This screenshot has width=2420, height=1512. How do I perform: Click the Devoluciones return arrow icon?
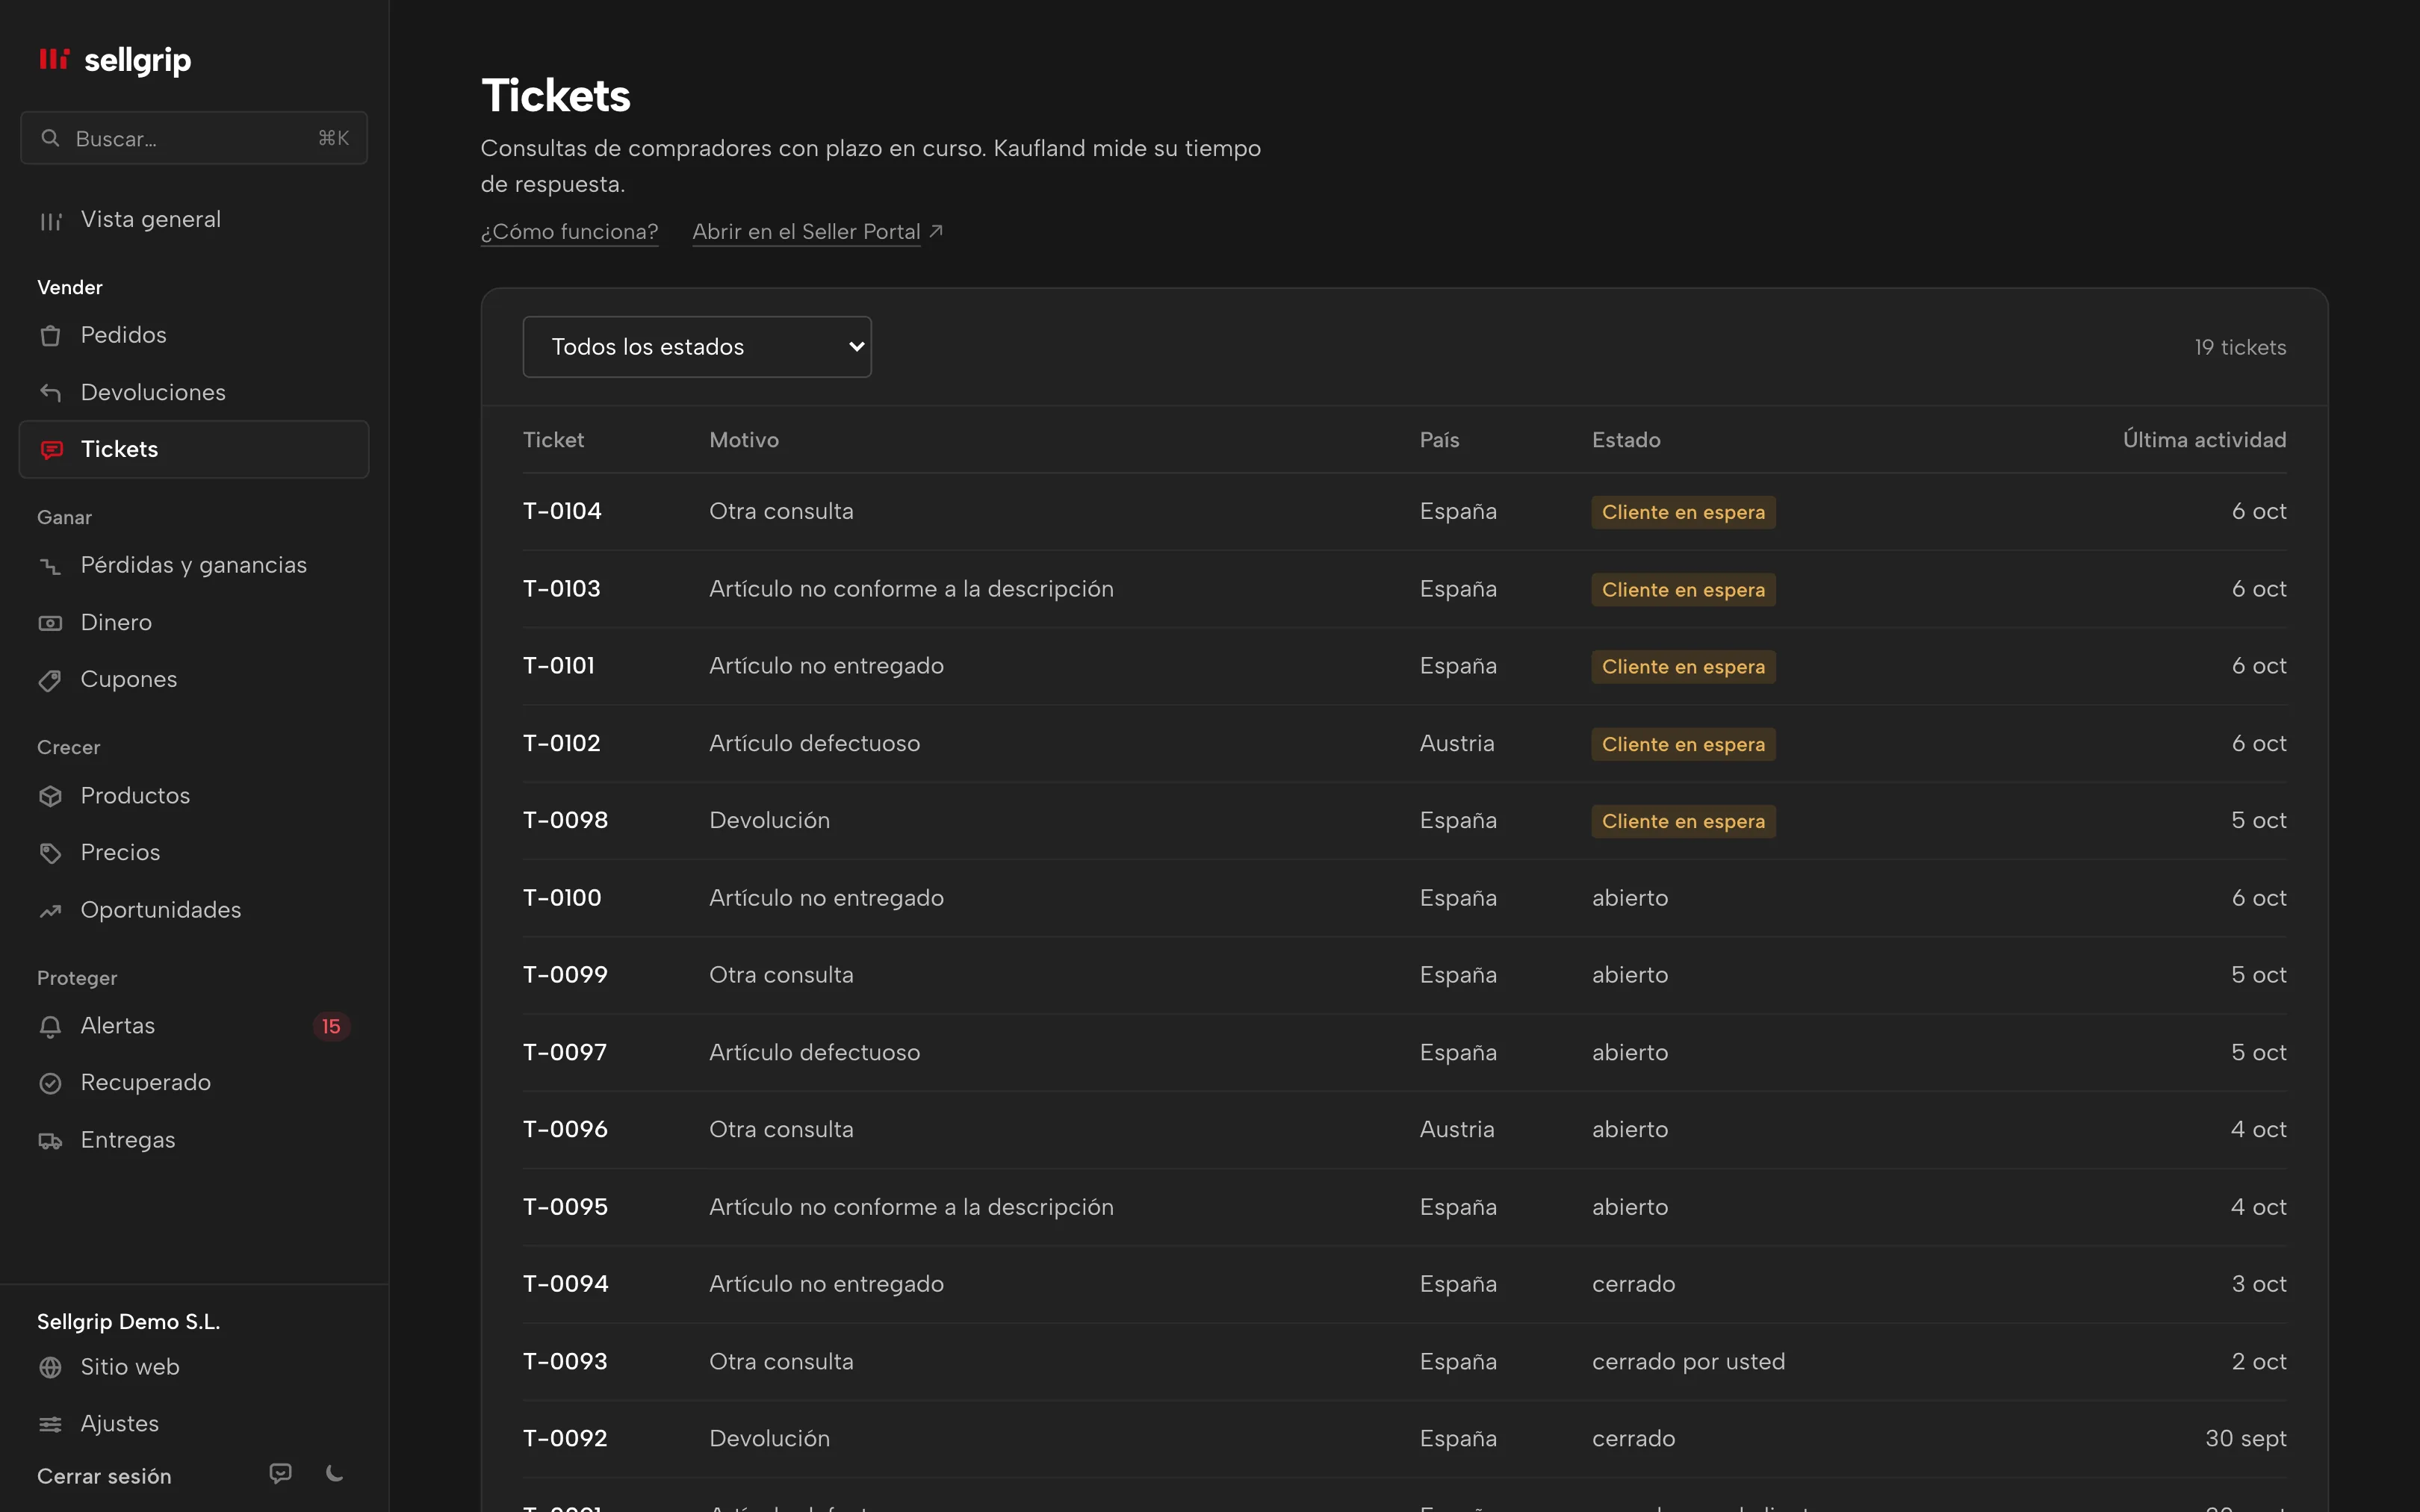pos(50,393)
